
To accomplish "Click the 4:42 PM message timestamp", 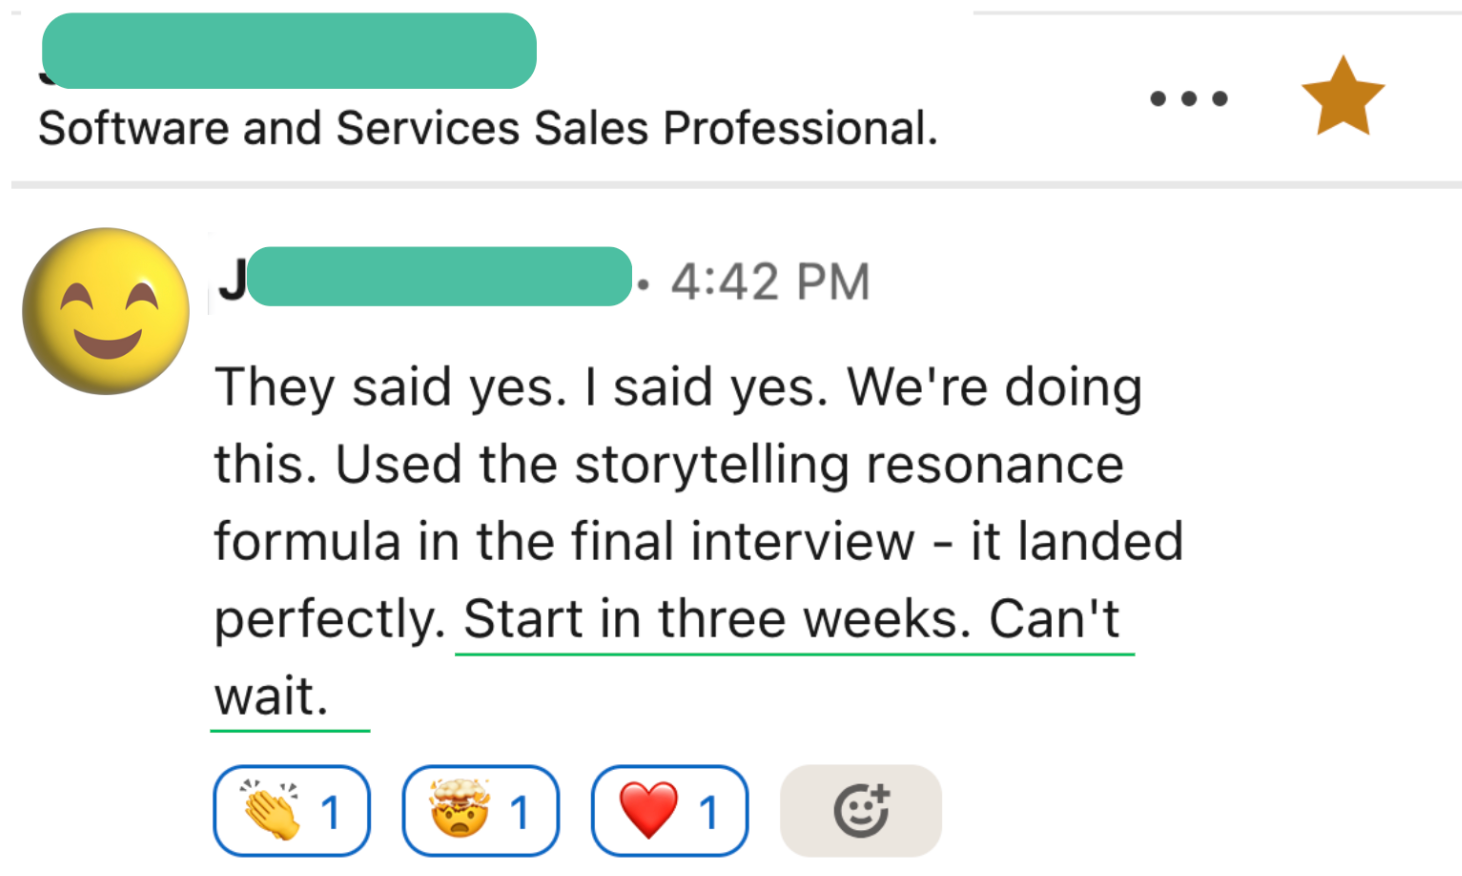I will pos(770,282).
